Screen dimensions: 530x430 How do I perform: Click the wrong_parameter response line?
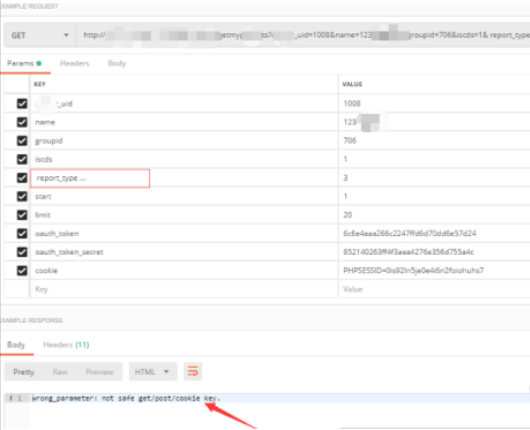click(126, 398)
